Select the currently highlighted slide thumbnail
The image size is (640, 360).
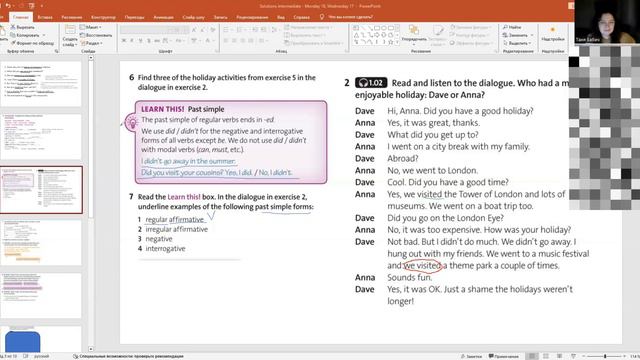pos(41,190)
